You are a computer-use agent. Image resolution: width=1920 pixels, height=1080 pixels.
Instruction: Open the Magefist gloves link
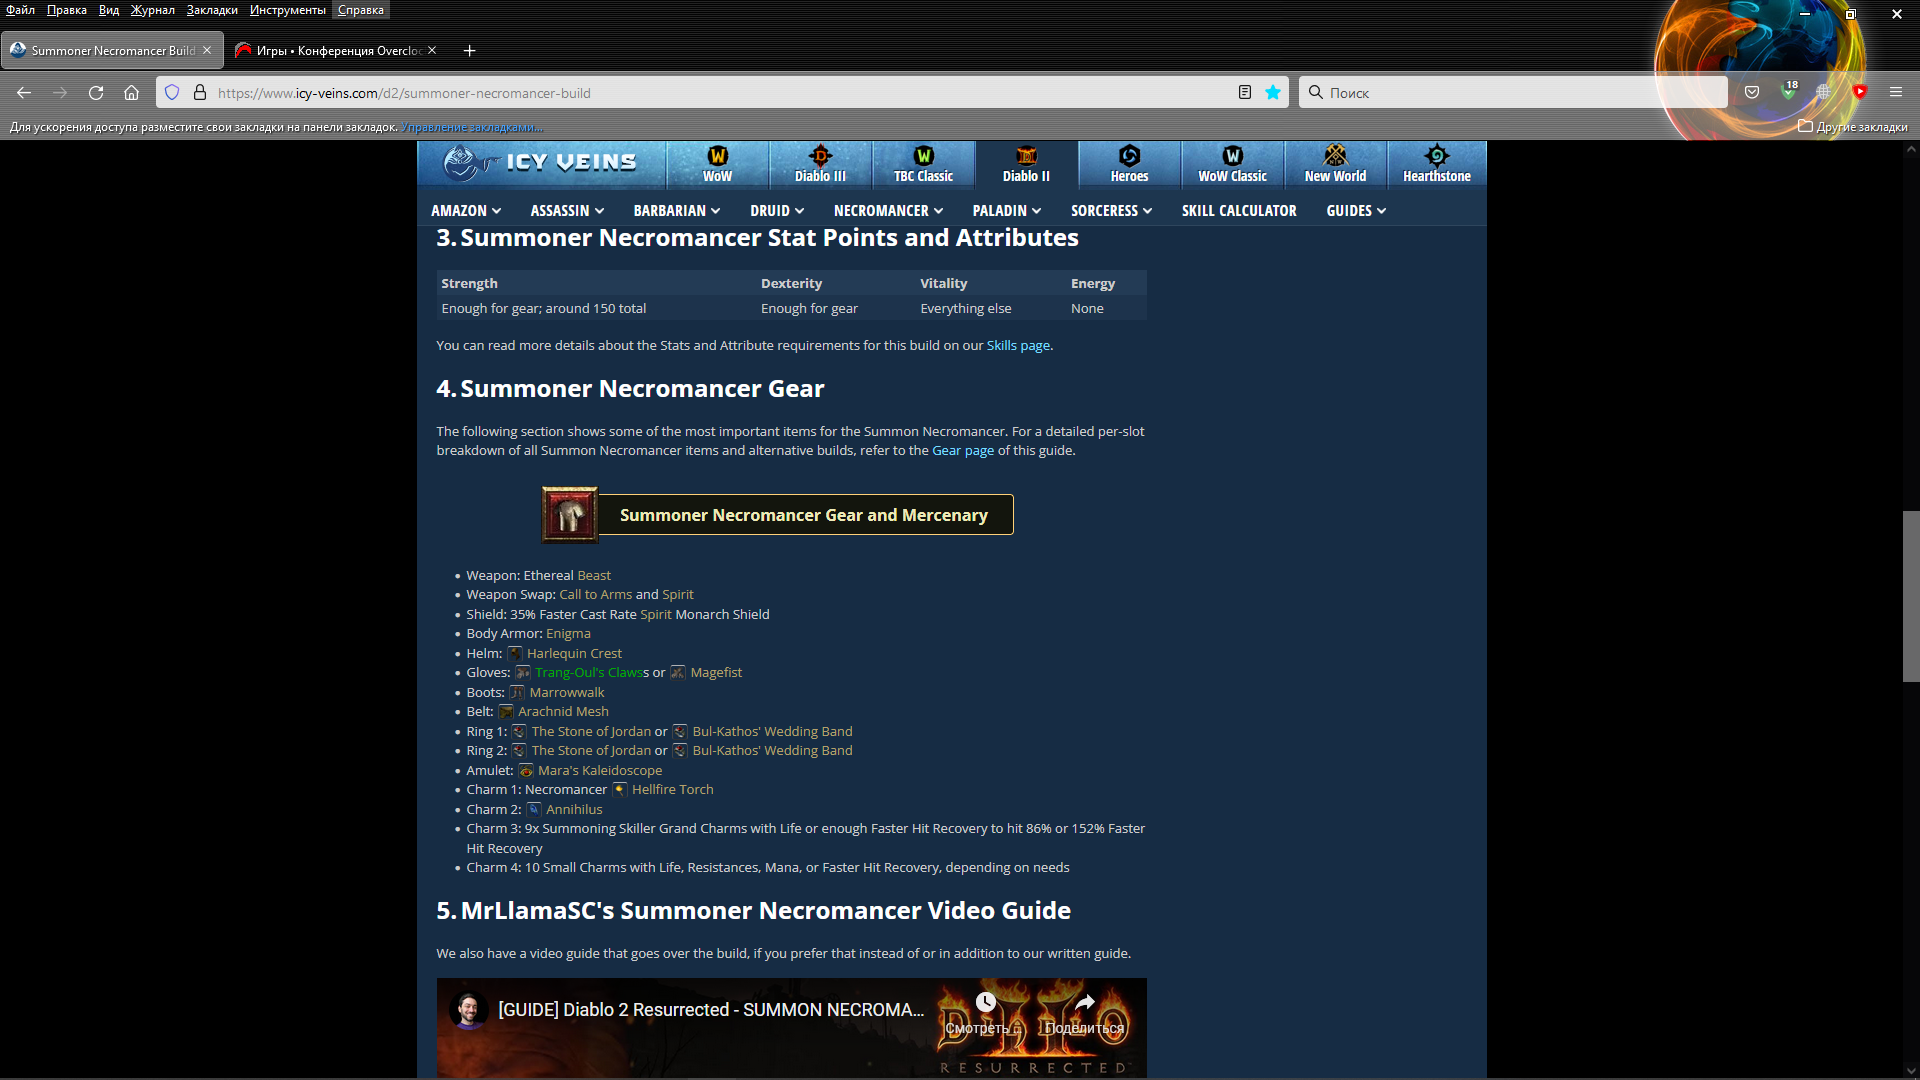(x=716, y=673)
